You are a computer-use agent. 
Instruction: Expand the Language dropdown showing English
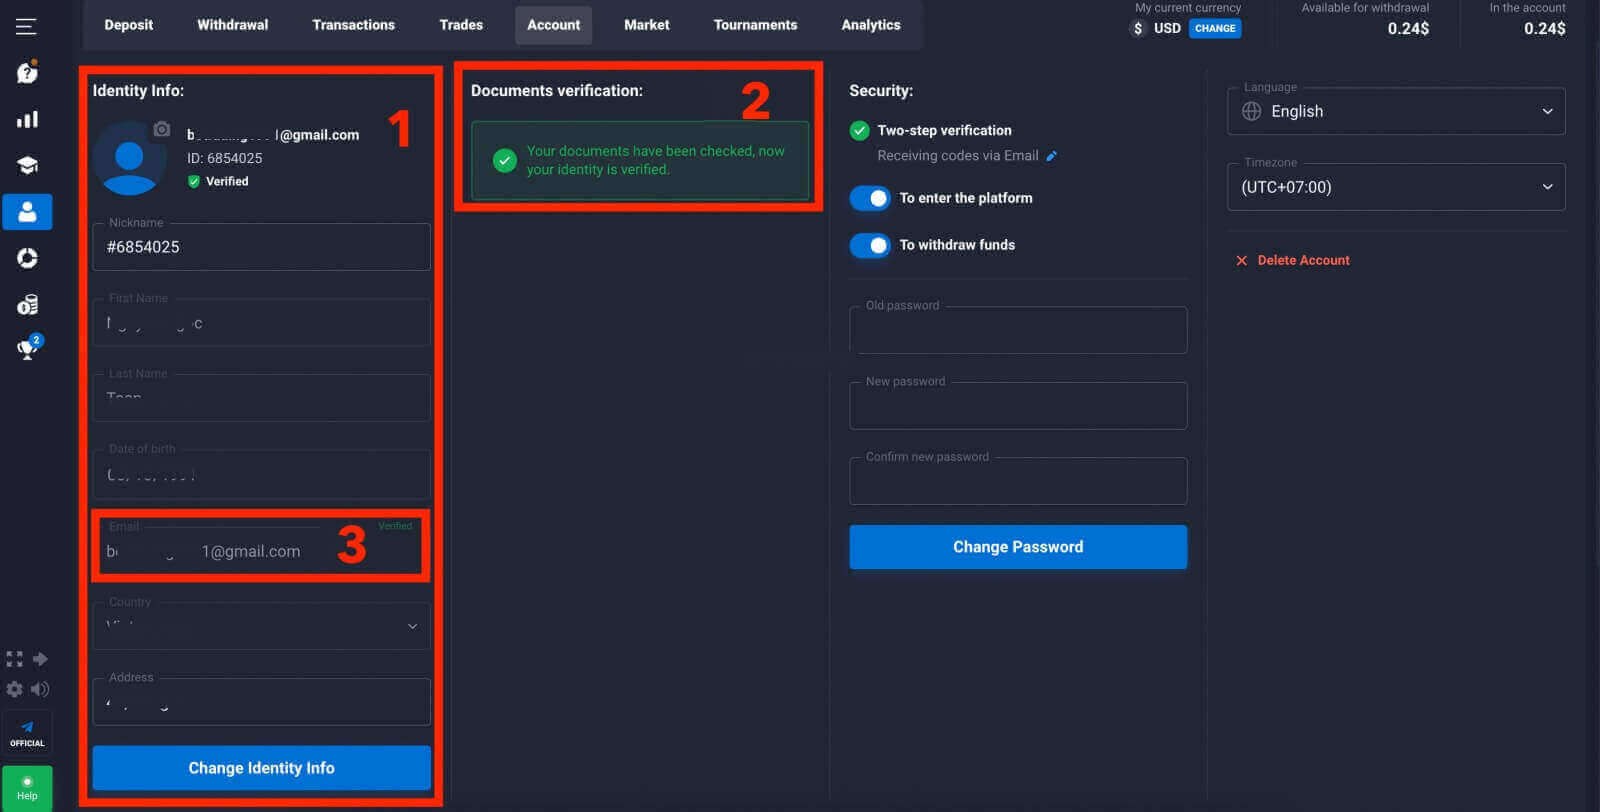1395,112
